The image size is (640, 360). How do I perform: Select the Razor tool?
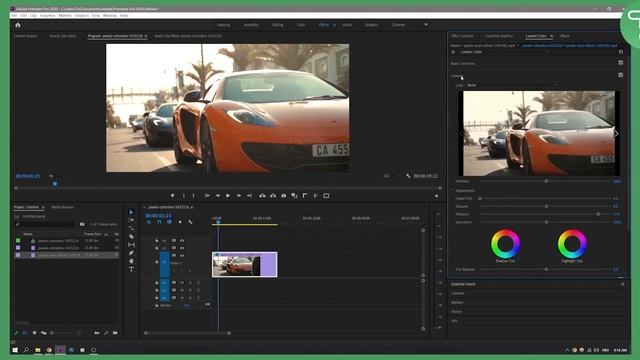(131, 237)
